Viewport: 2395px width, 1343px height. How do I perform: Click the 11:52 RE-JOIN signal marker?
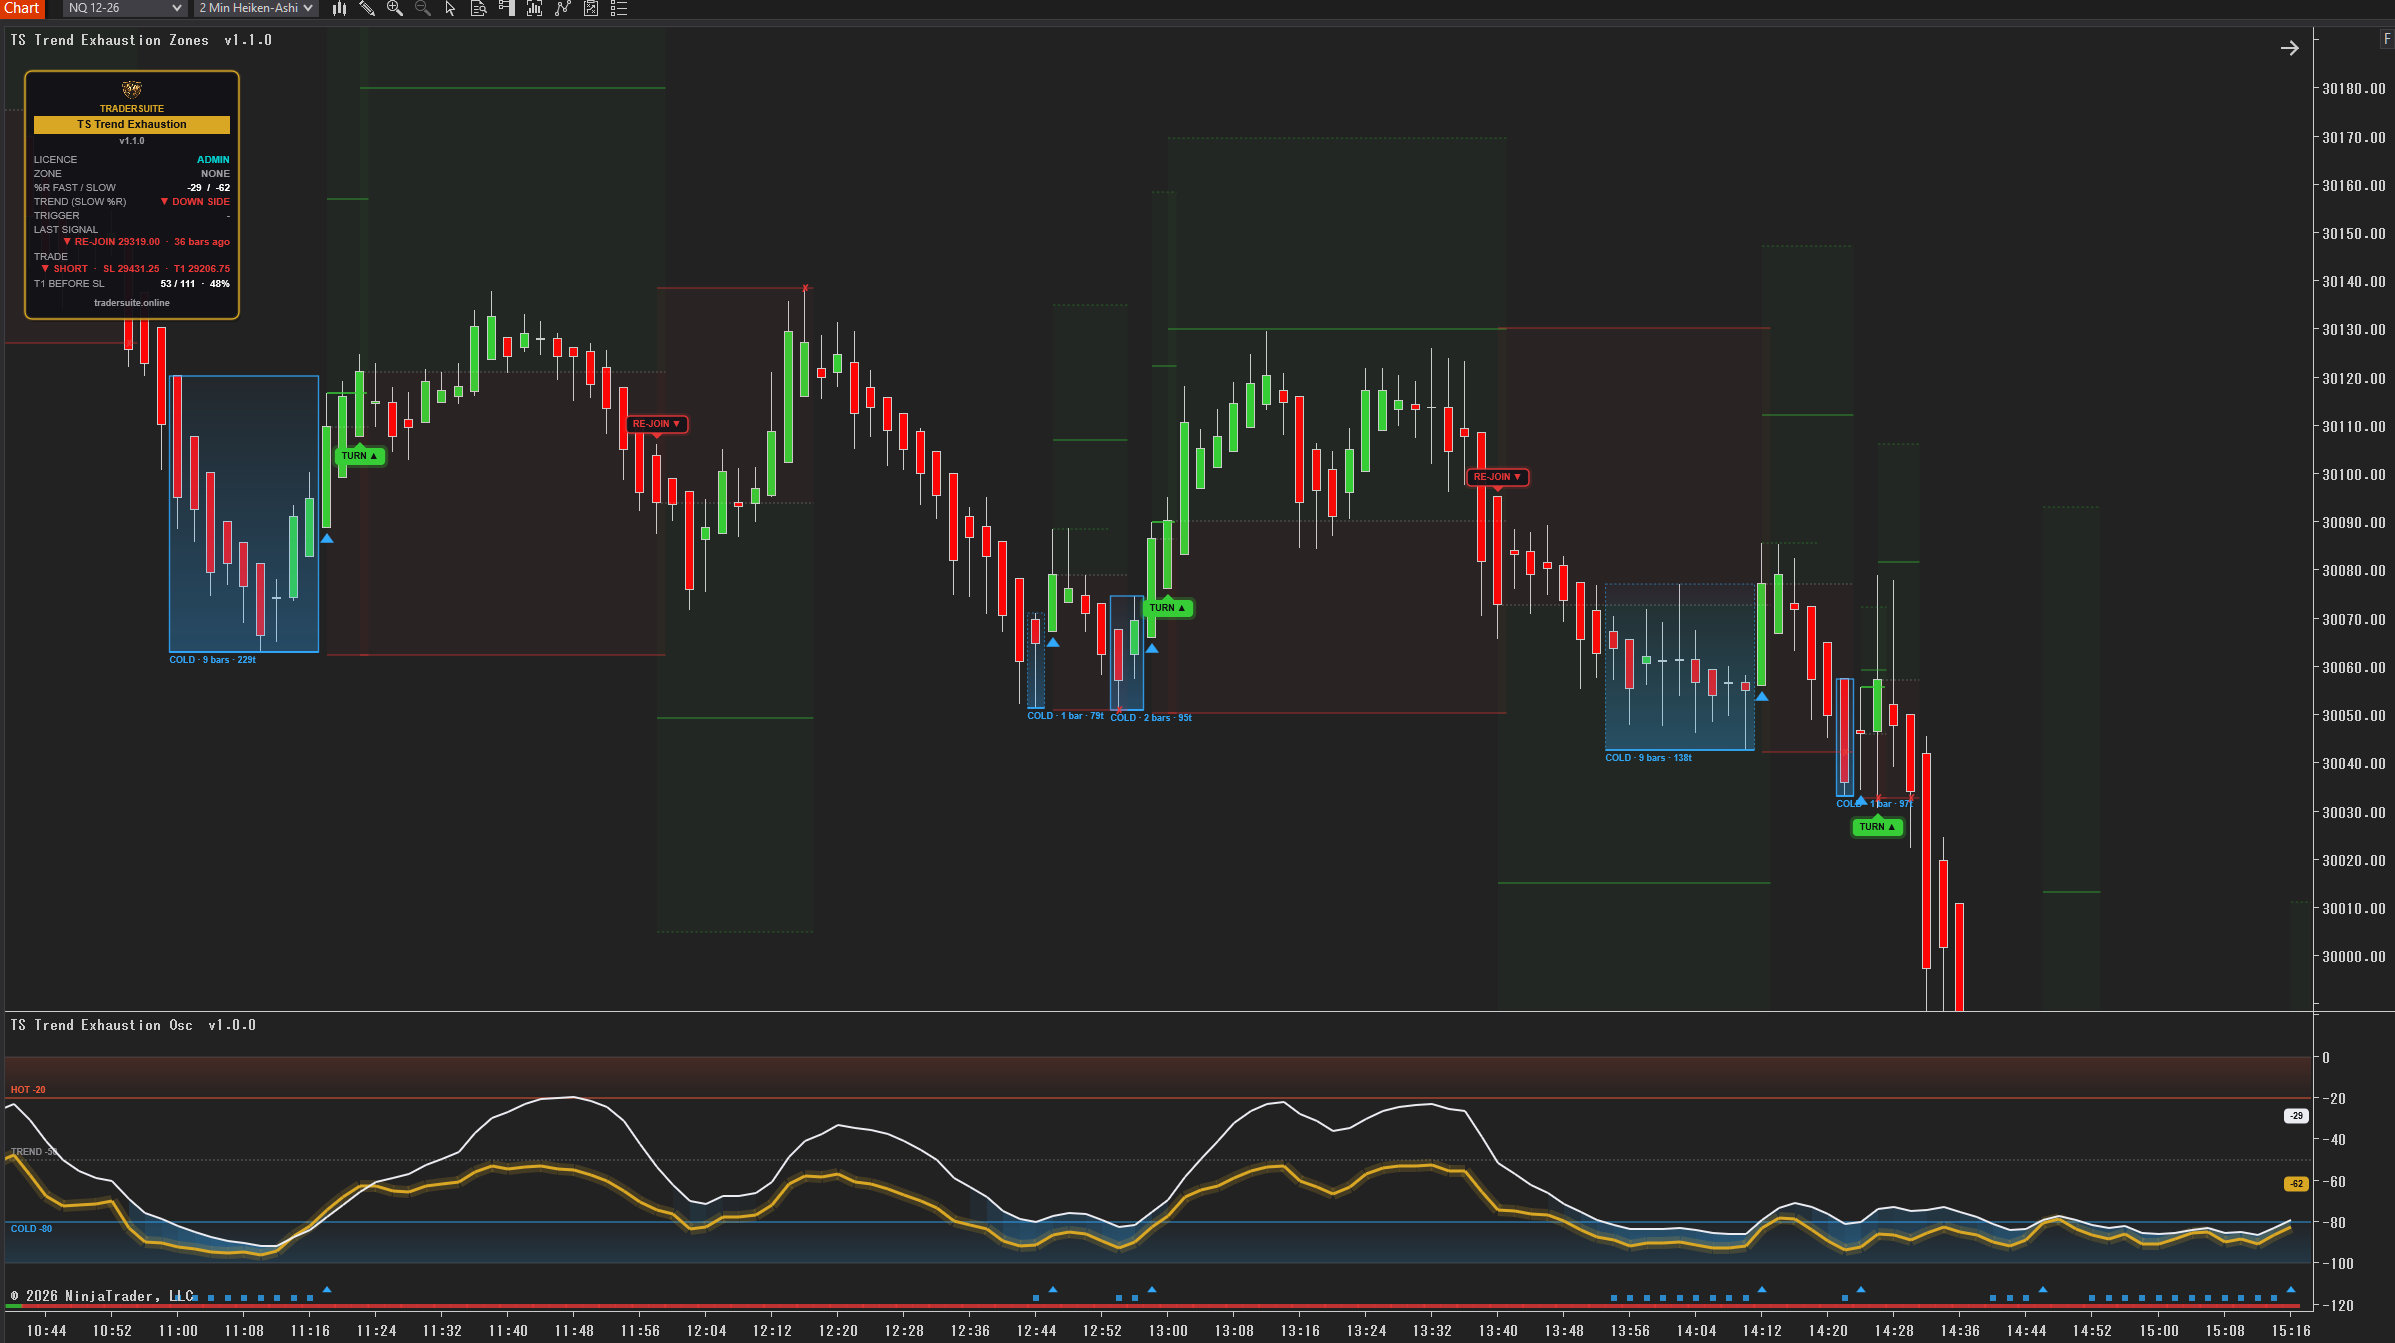click(656, 424)
